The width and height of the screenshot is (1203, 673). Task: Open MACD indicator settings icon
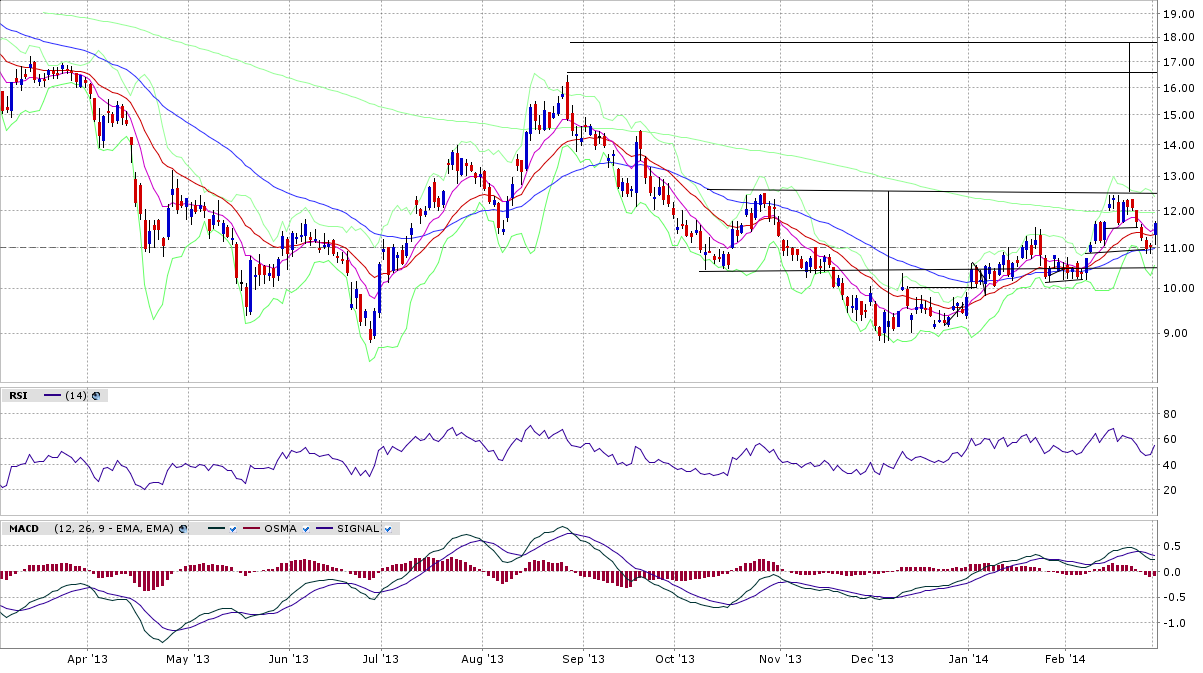[183, 528]
